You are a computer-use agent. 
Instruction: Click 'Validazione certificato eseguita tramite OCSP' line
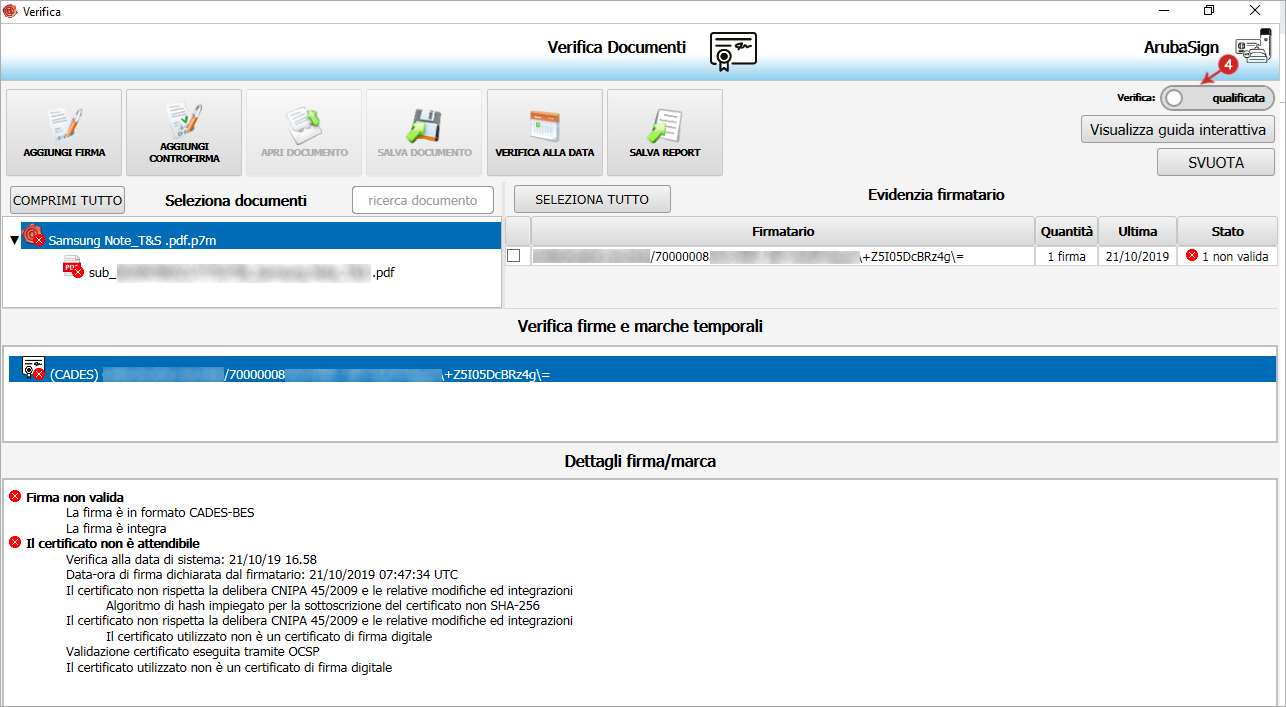tap(193, 651)
